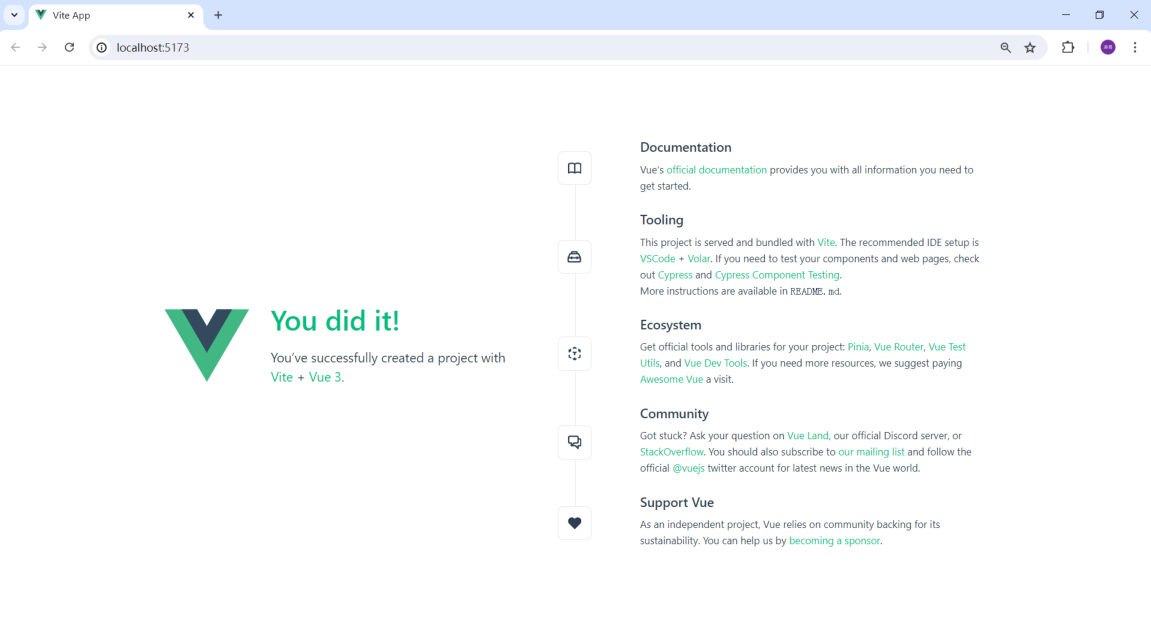Open Chrome's three-dot menu

[1135, 47]
